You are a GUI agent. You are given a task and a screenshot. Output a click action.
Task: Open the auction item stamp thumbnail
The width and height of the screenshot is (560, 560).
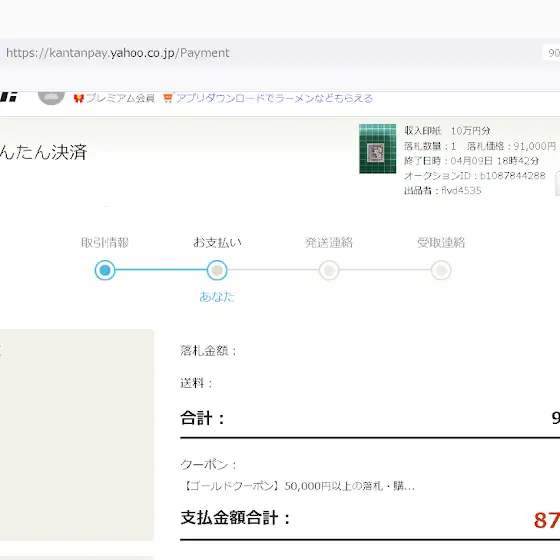(x=378, y=149)
